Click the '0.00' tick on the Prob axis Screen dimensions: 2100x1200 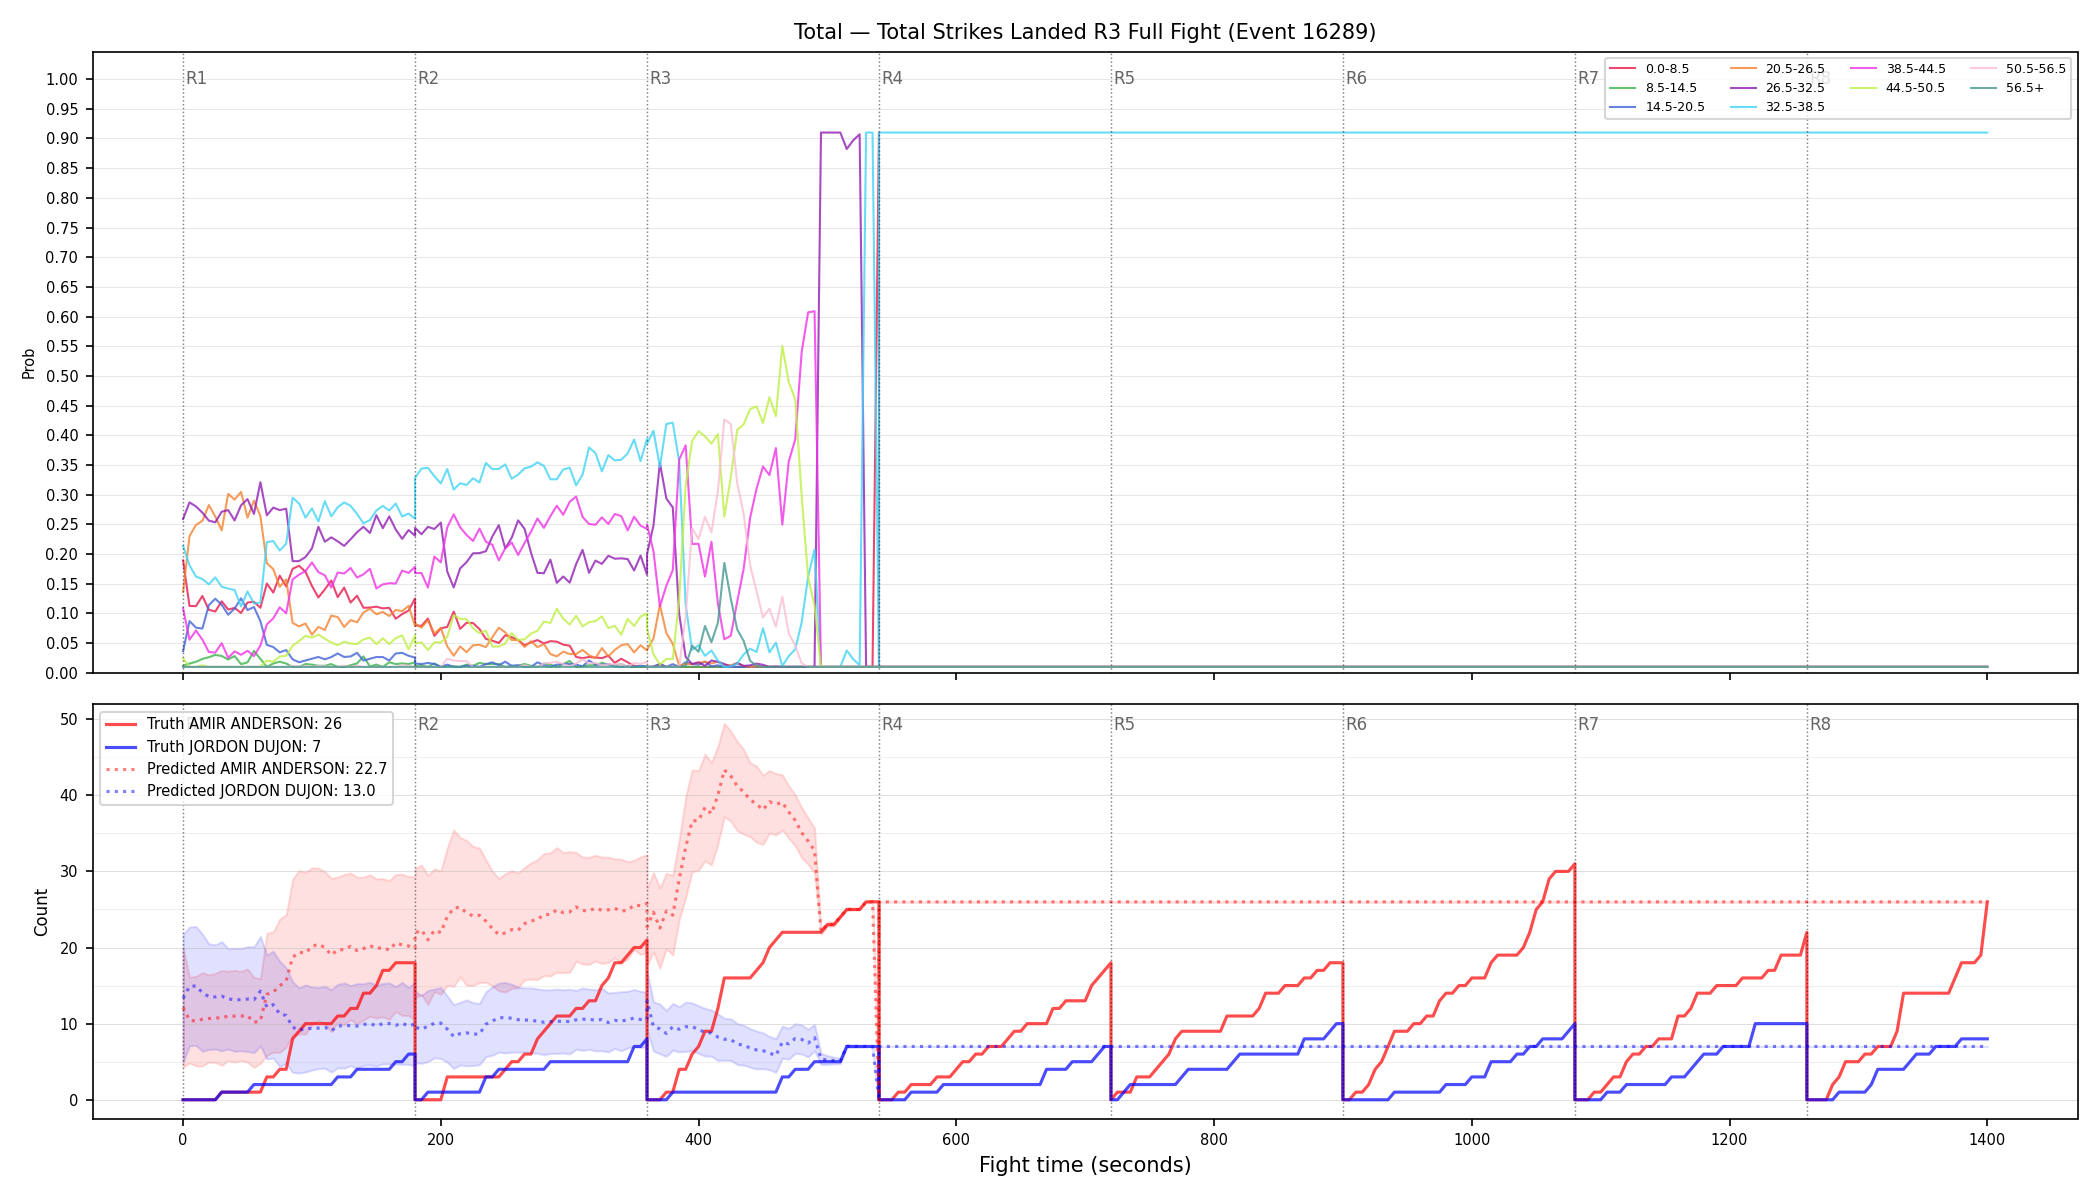click(x=62, y=673)
